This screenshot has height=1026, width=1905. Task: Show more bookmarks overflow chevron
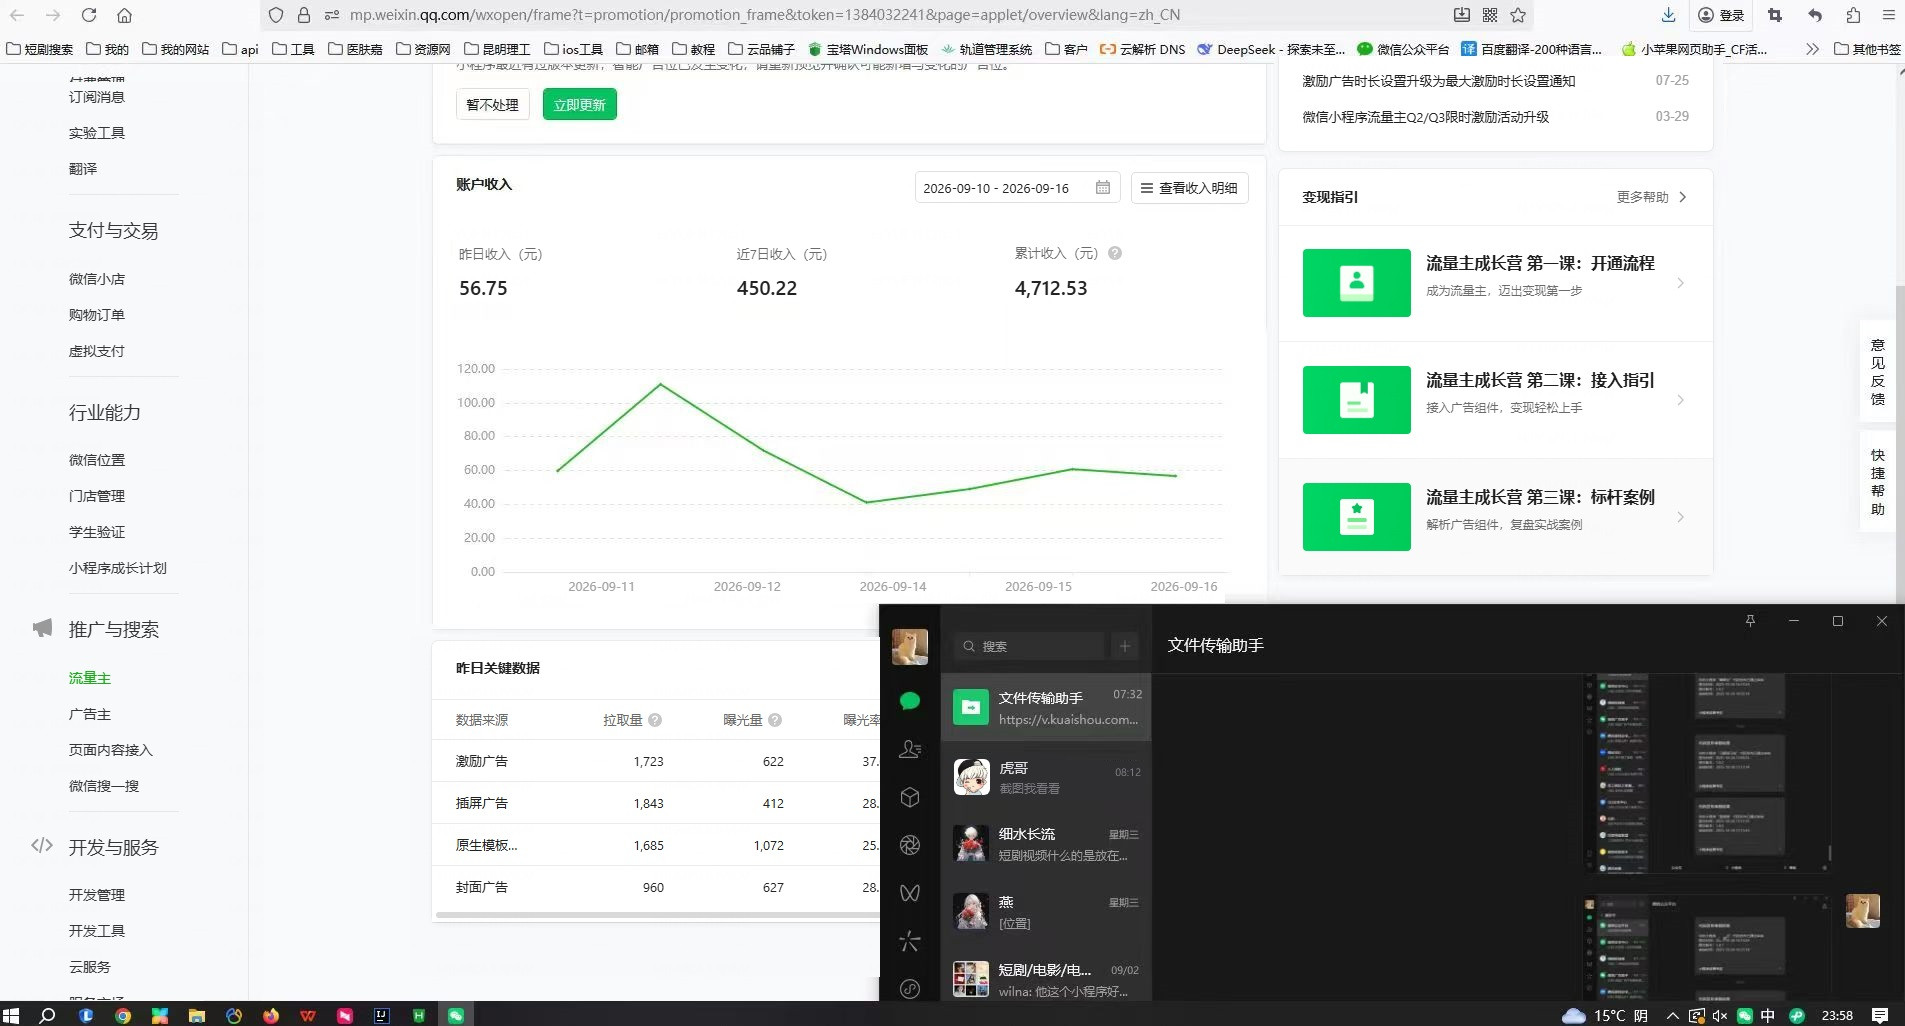click(x=1812, y=49)
